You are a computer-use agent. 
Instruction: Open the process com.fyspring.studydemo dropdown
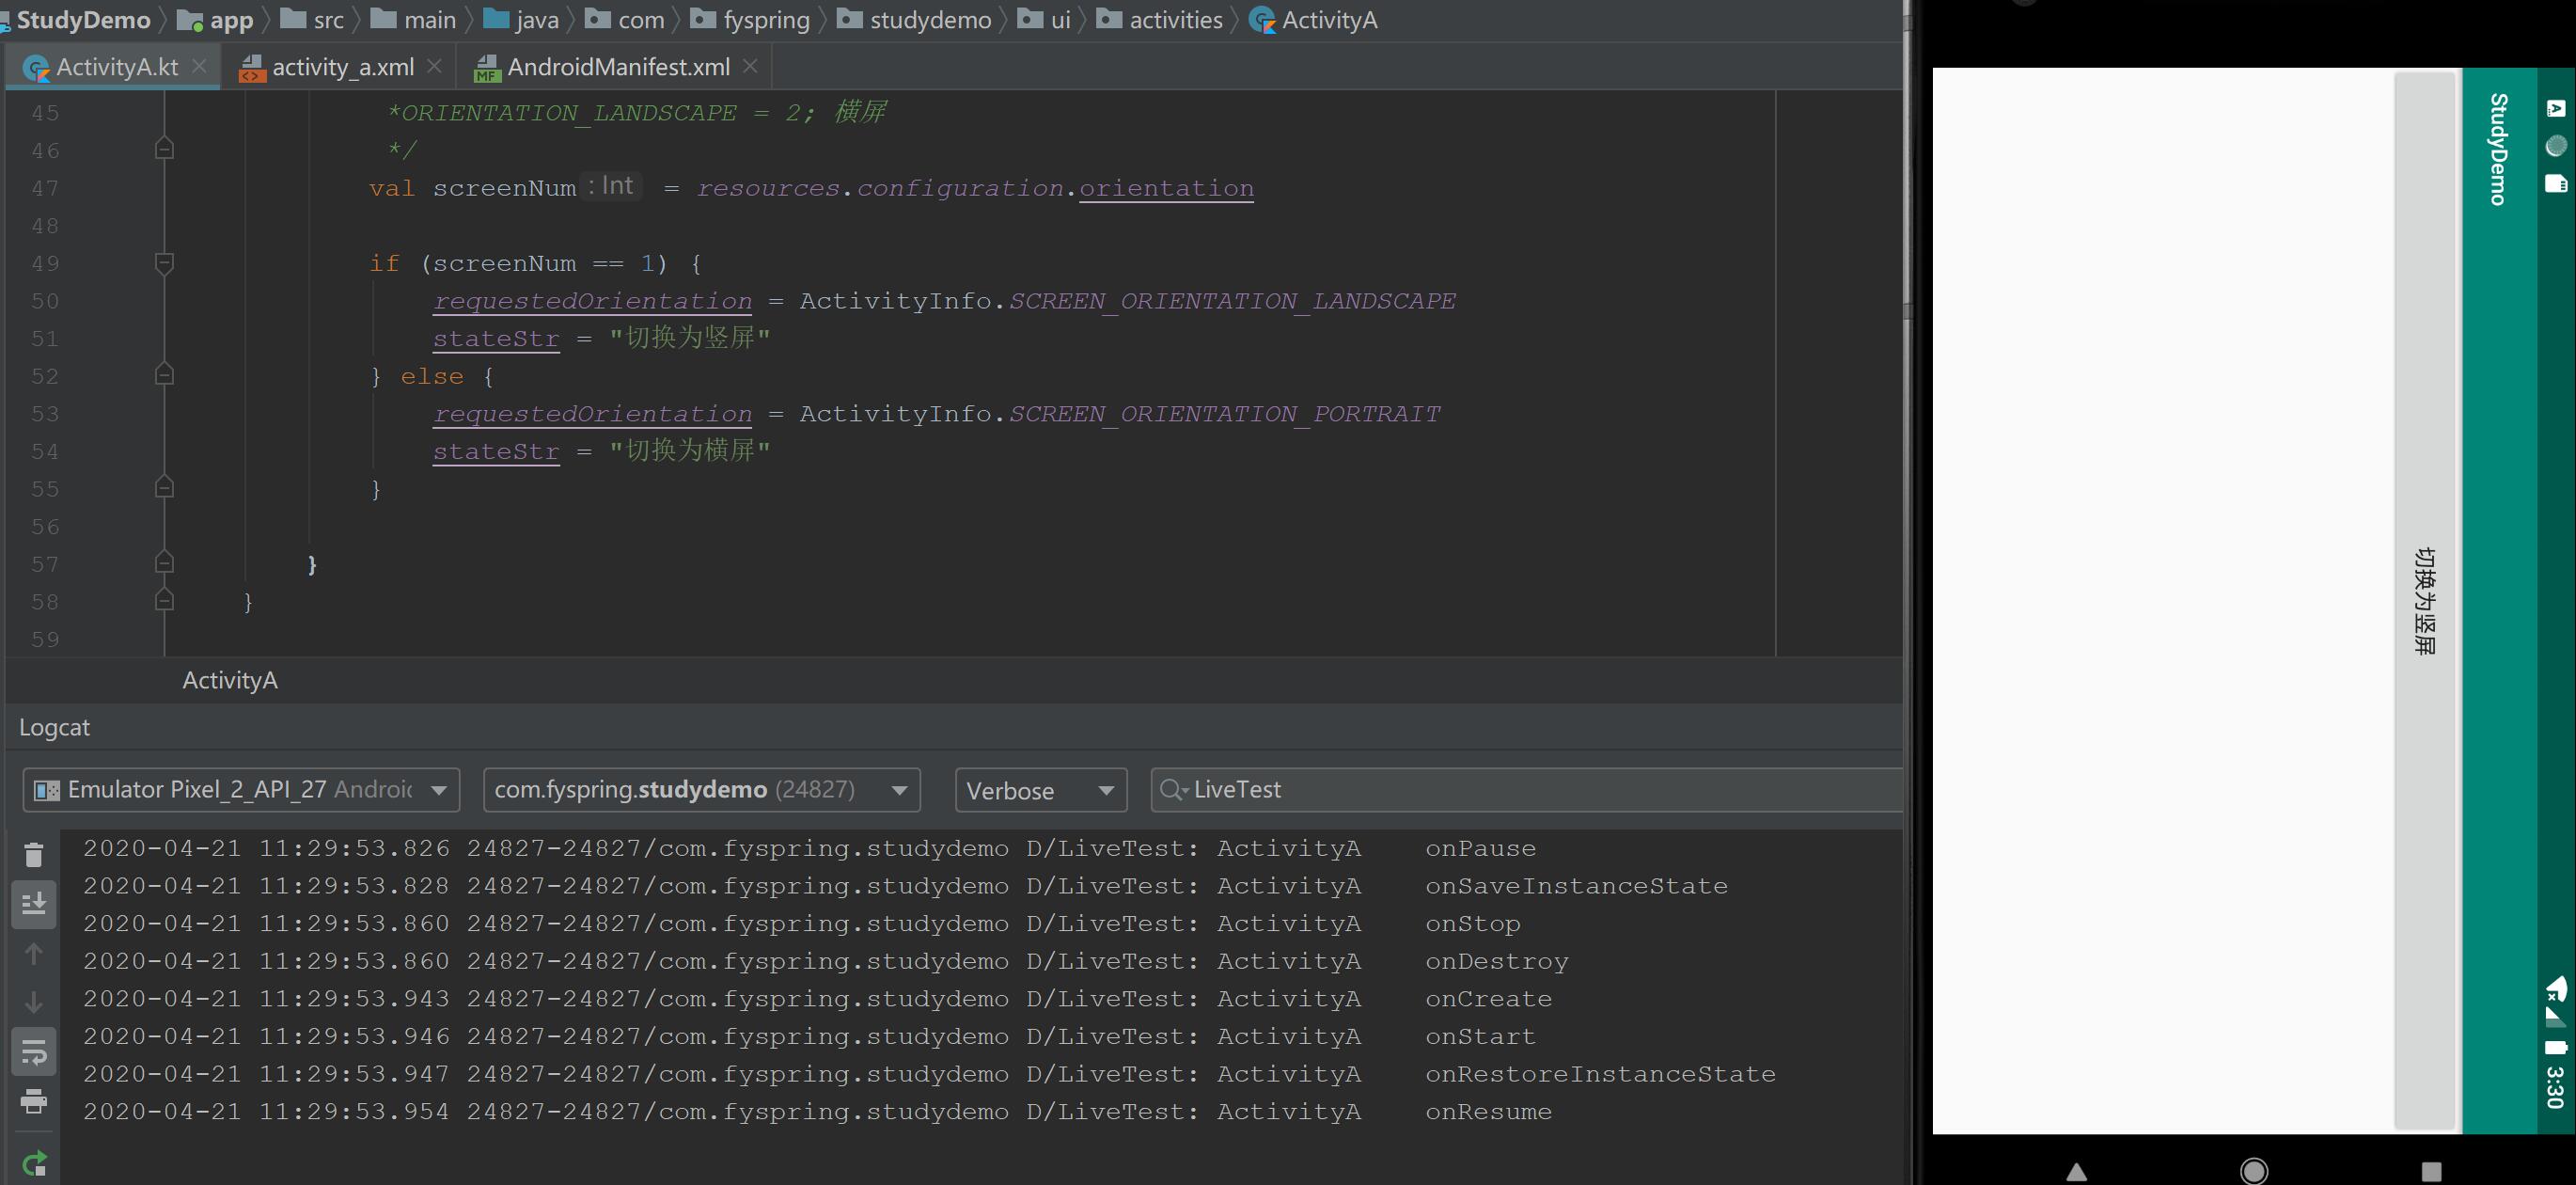point(701,790)
